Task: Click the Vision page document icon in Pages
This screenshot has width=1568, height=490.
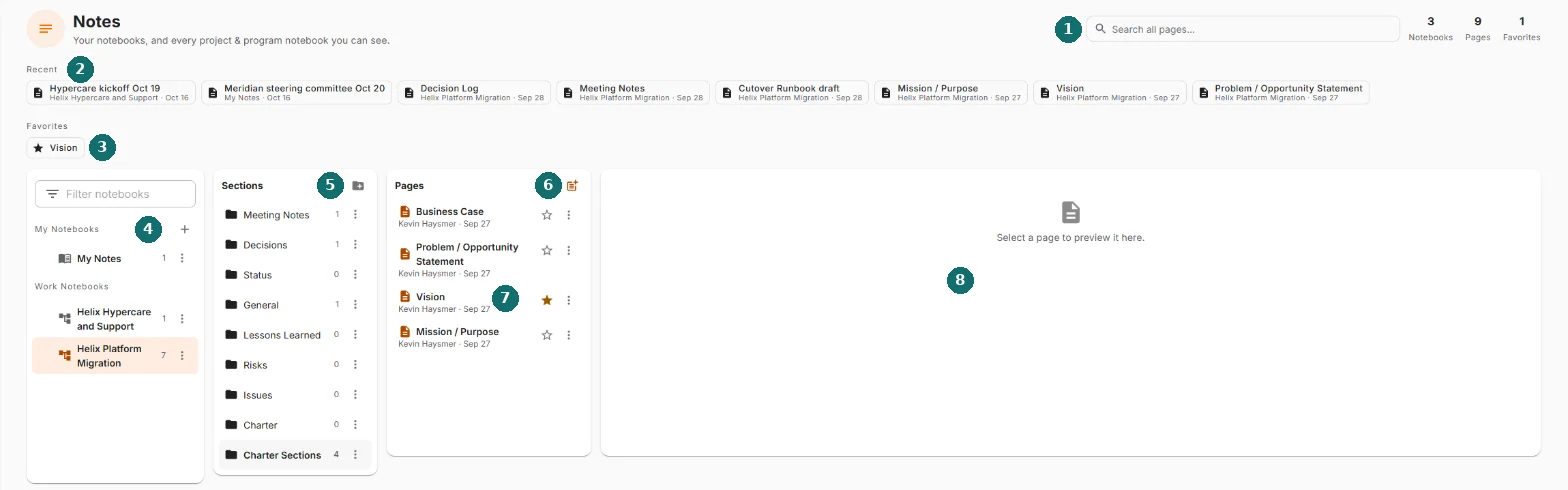Action: click(x=405, y=297)
